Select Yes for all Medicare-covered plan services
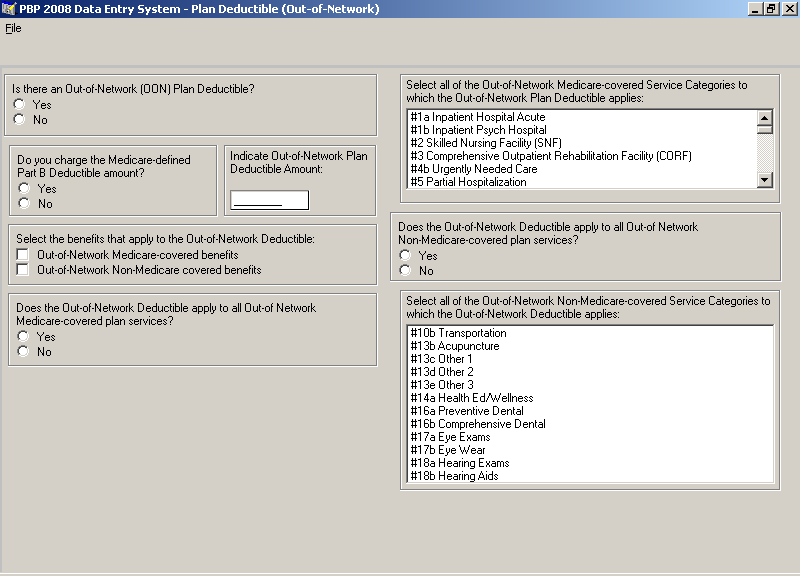This screenshot has width=800, height=576. (23, 336)
